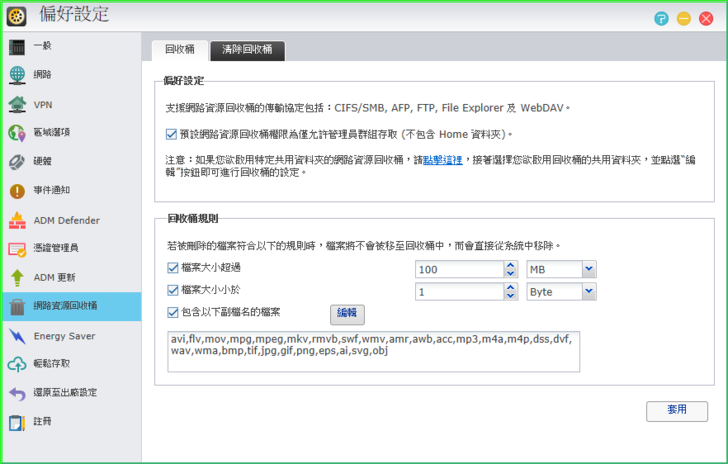728x464 pixels.
Task: Select the 事件通知 sidebar label
Action: (x=52, y=190)
